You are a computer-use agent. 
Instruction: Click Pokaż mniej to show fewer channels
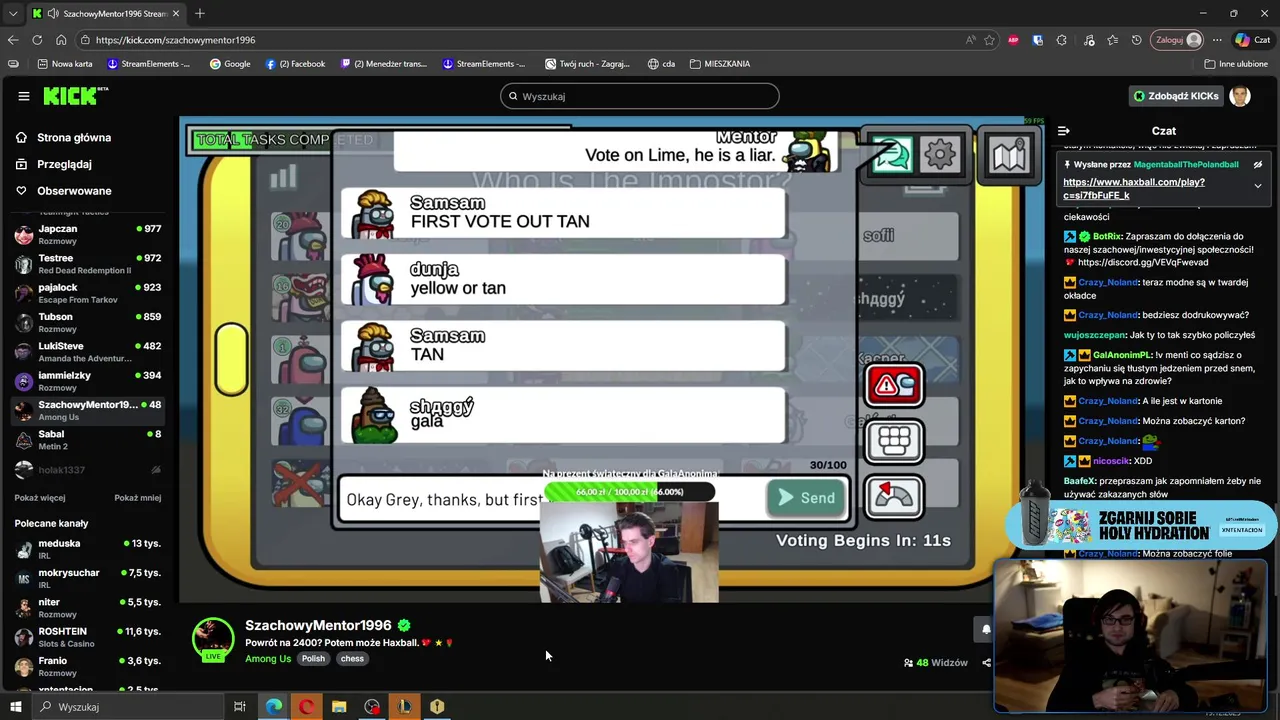[x=137, y=498]
